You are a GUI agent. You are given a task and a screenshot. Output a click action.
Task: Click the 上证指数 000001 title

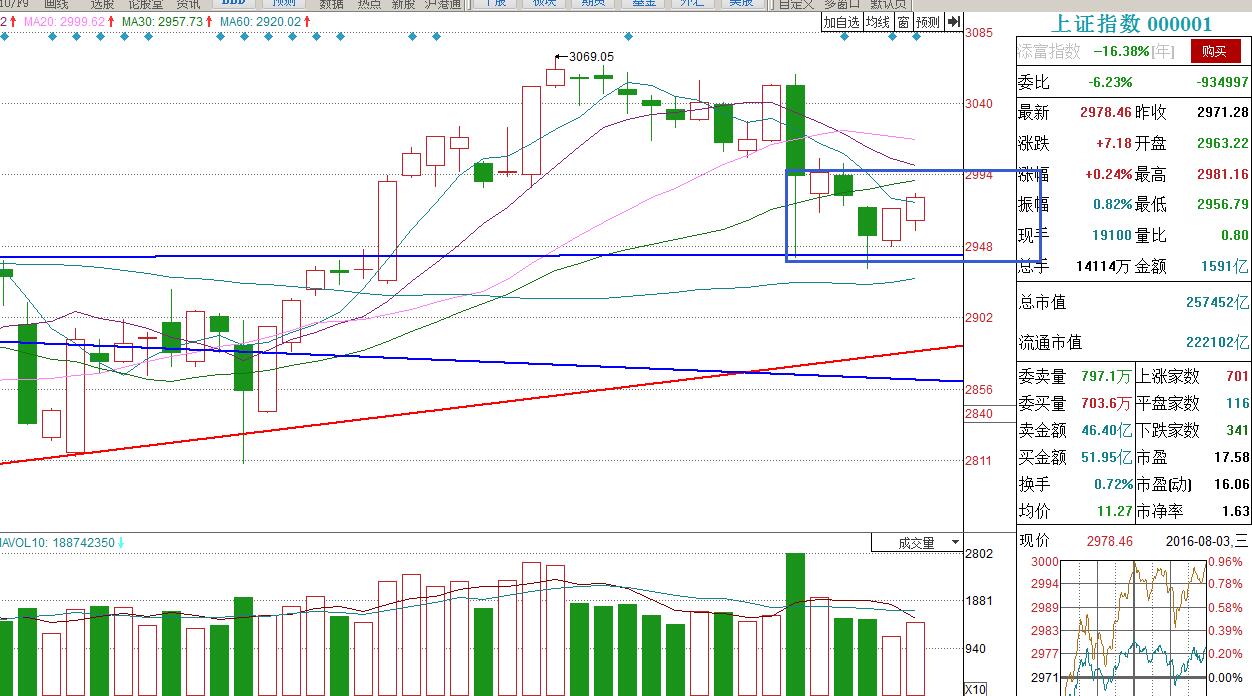(x=1131, y=24)
